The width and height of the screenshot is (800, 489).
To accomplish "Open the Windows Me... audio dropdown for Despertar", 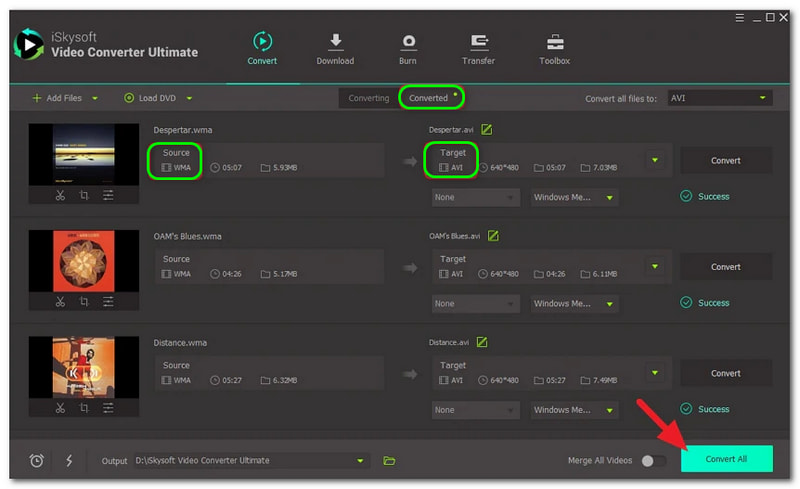I will click(x=574, y=197).
